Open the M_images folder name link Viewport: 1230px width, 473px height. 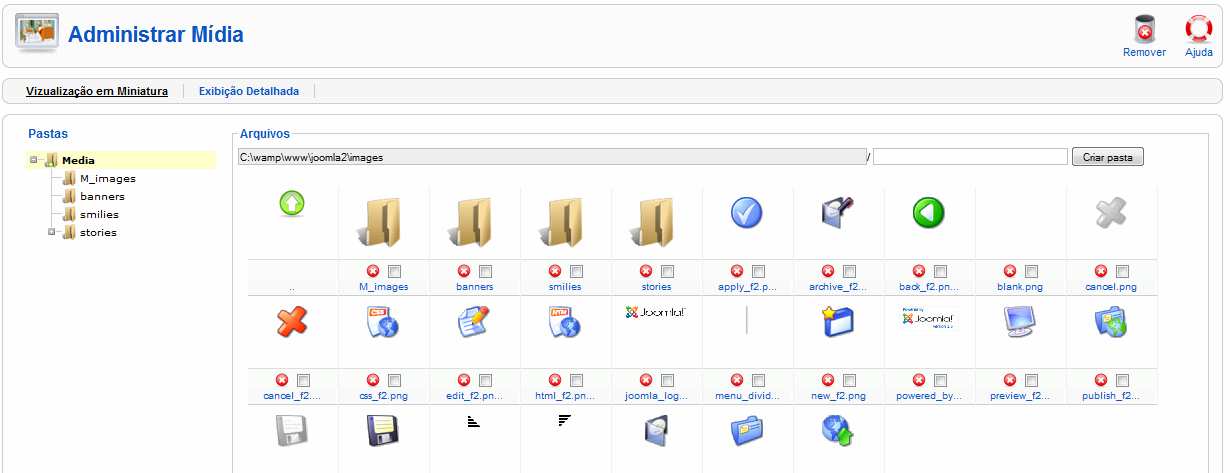point(383,287)
